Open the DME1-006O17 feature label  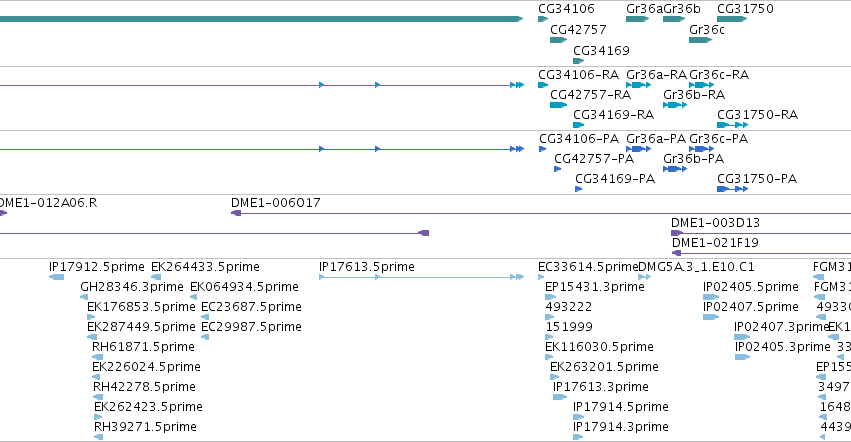point(276,203)
